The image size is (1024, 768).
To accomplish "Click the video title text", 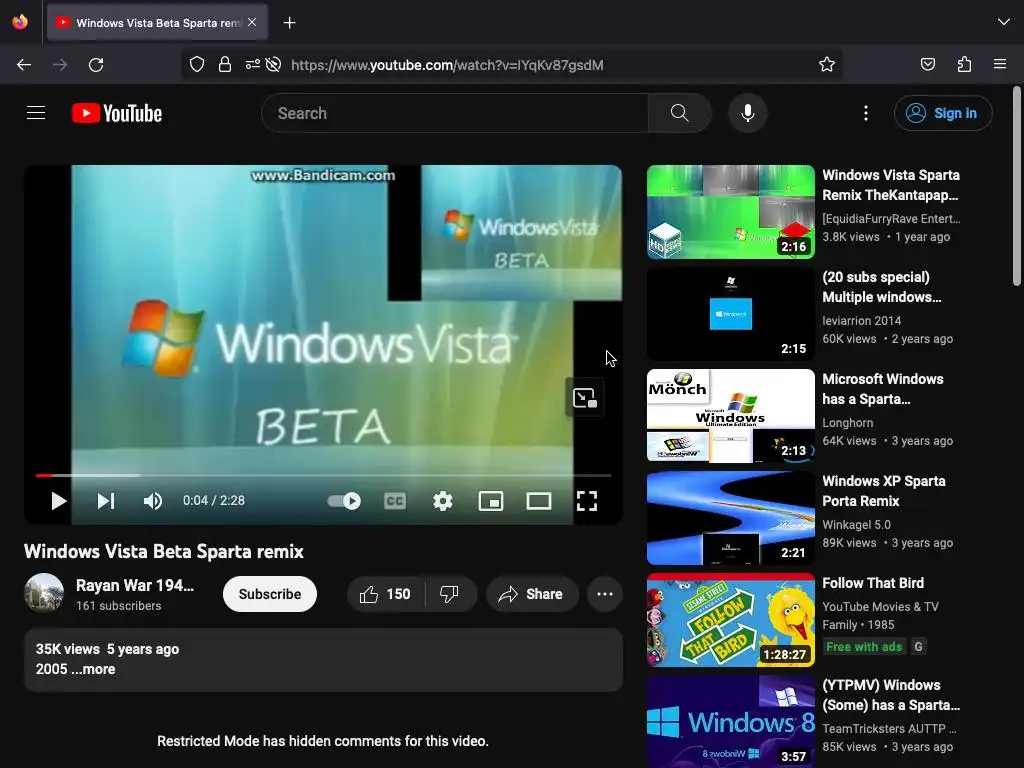I will point(164,552).
